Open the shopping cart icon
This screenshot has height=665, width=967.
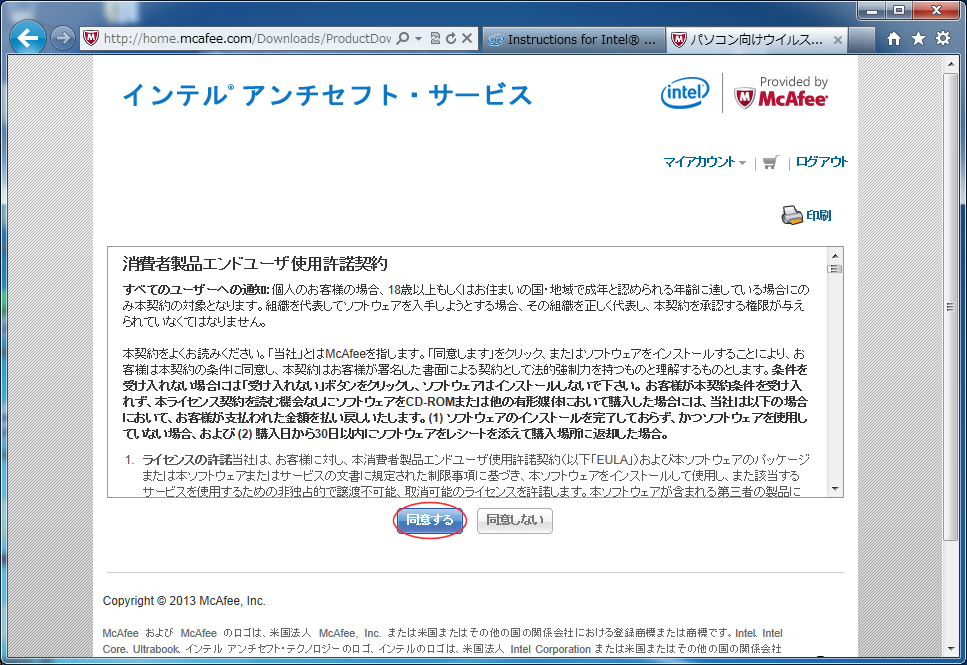(770, 163)
